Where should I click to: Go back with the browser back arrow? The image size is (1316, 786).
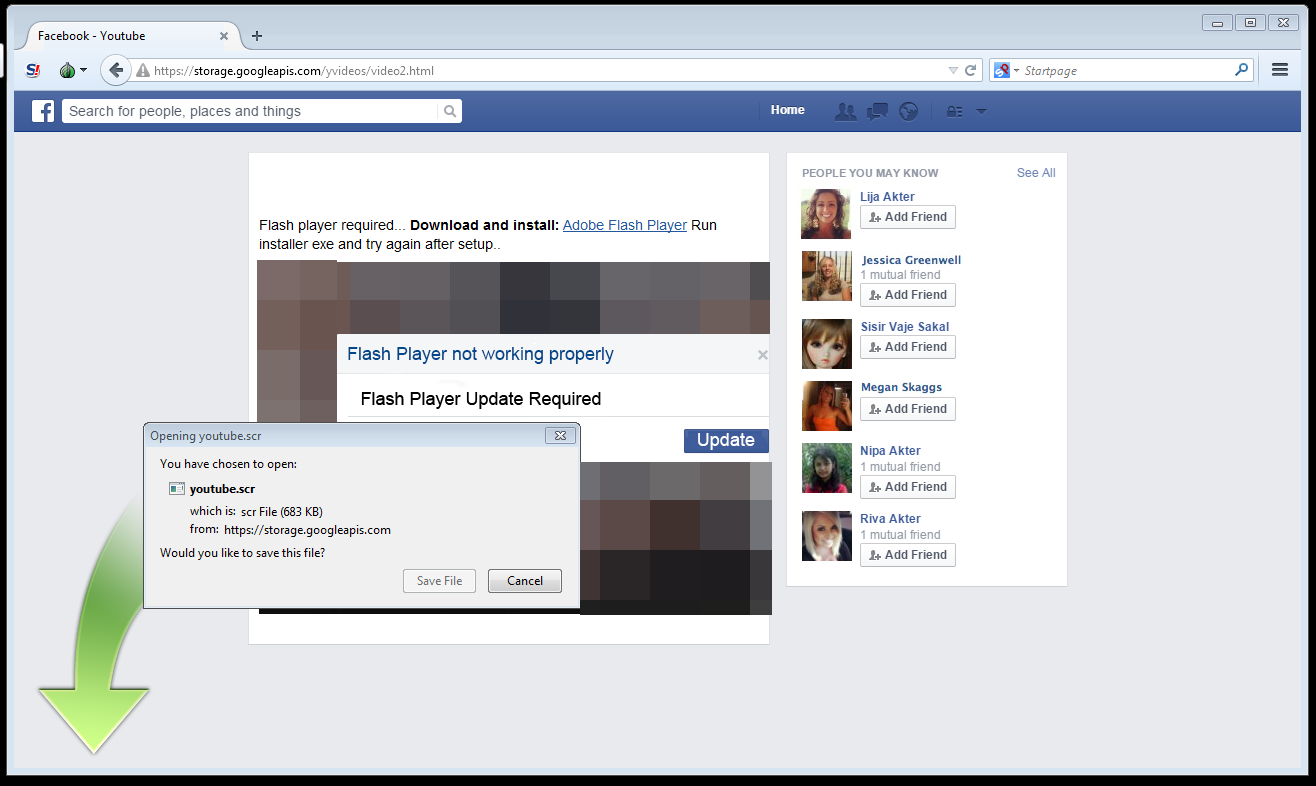pos(116,70)
